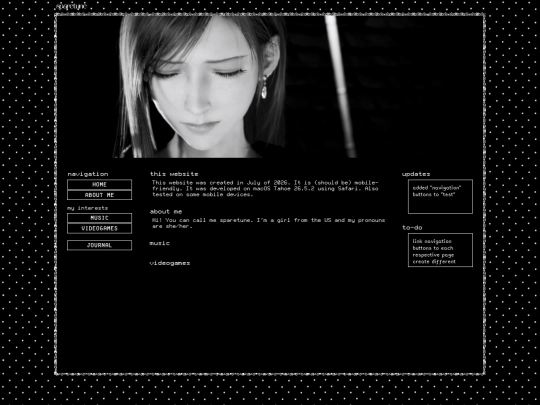Select the 'about me' section heading
This screenshot has width=540, height=405.
click(x=166, y=211)
